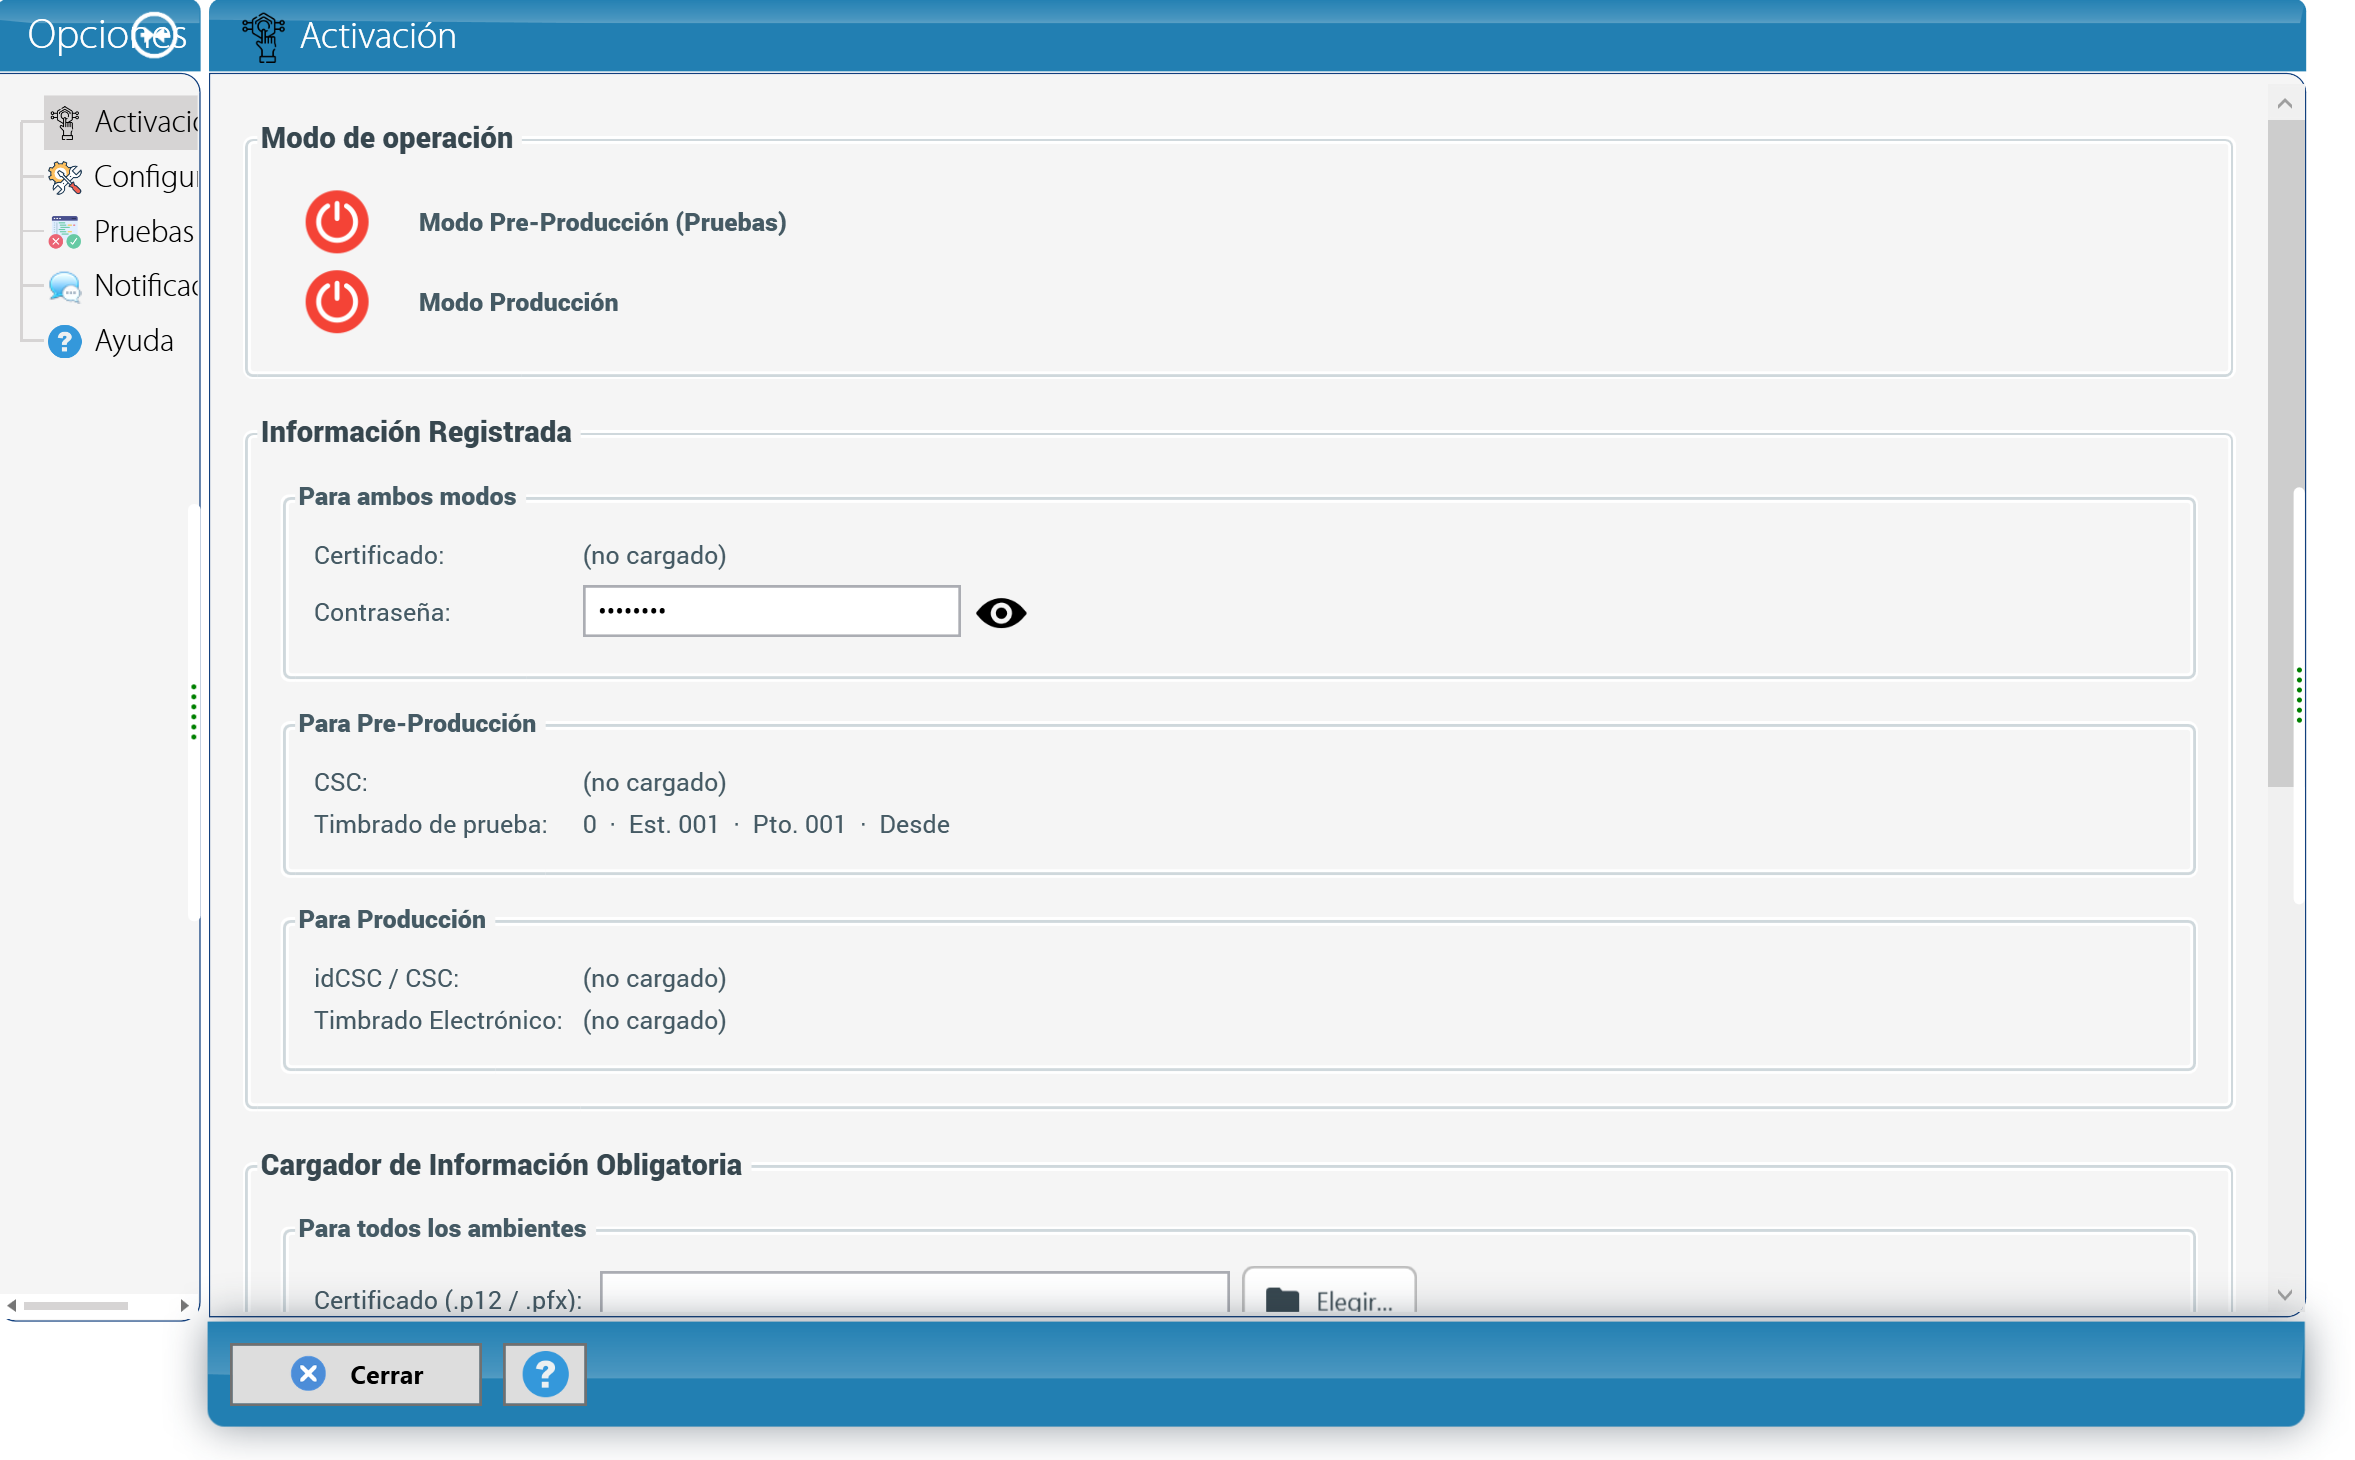
Task: Click the green dotted splitter beside sidebar
Action: click(x=193, y=712)
